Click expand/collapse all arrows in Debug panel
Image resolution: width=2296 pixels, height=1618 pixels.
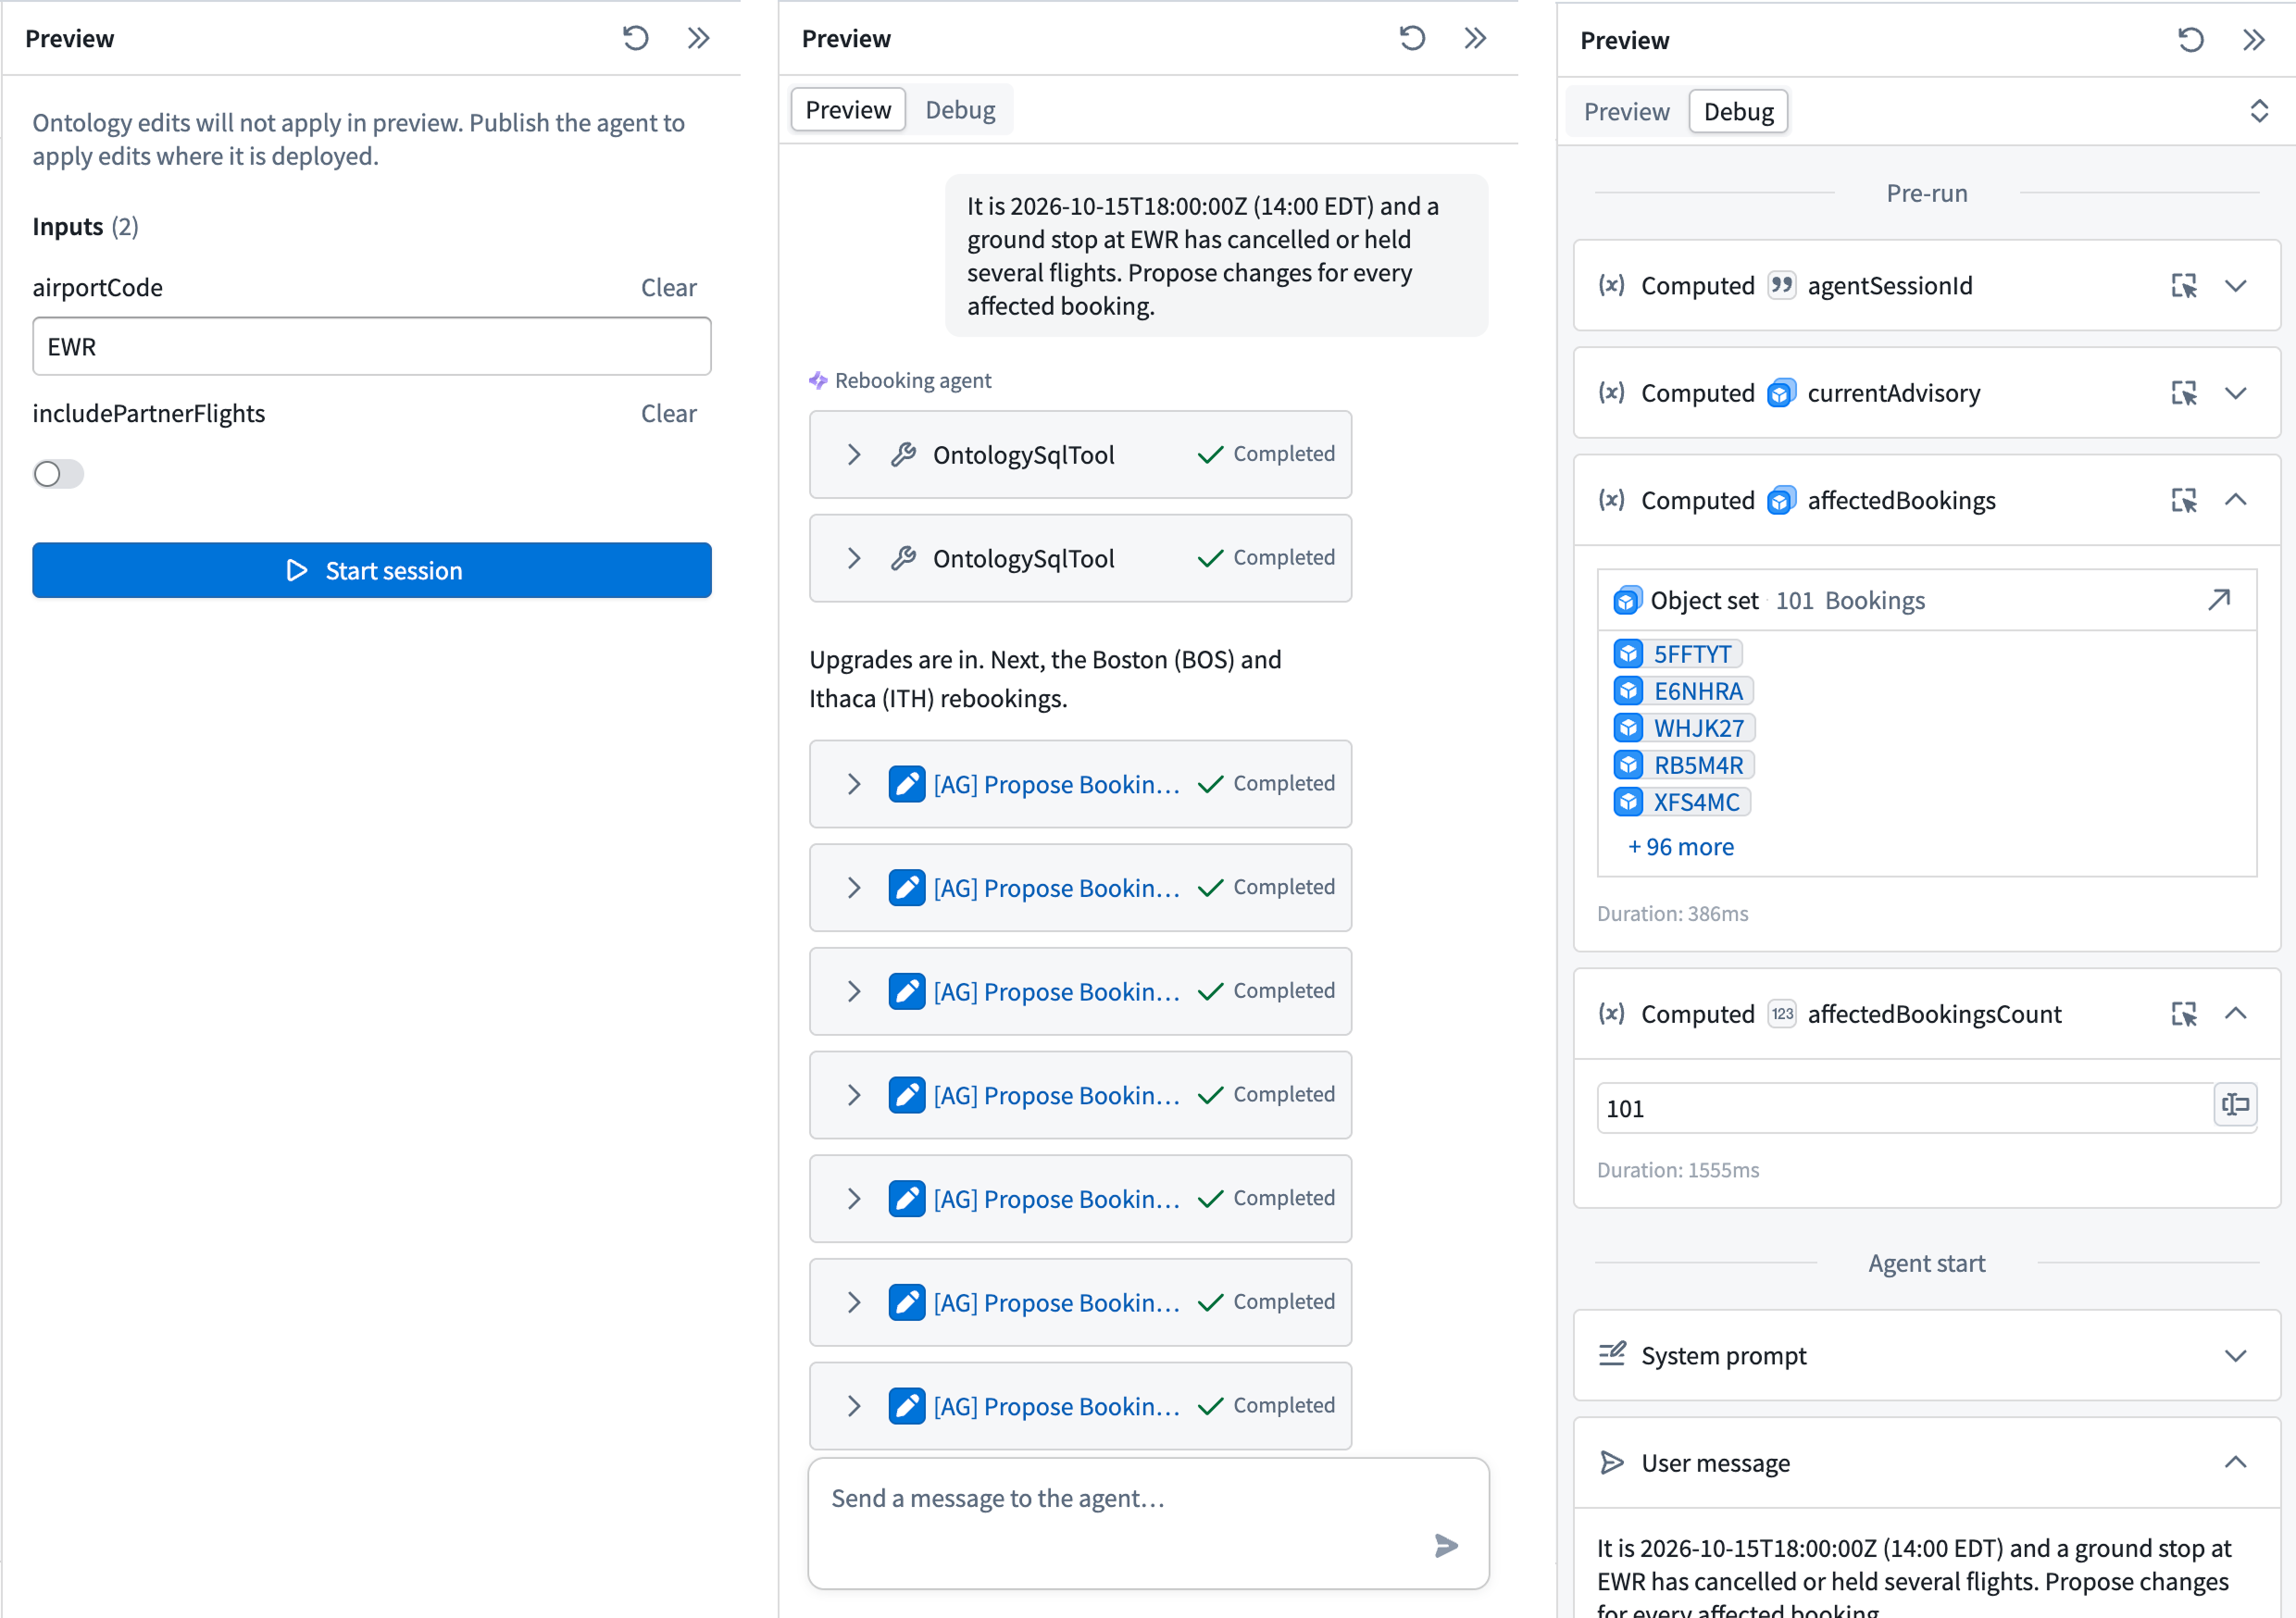[2259, 111]
